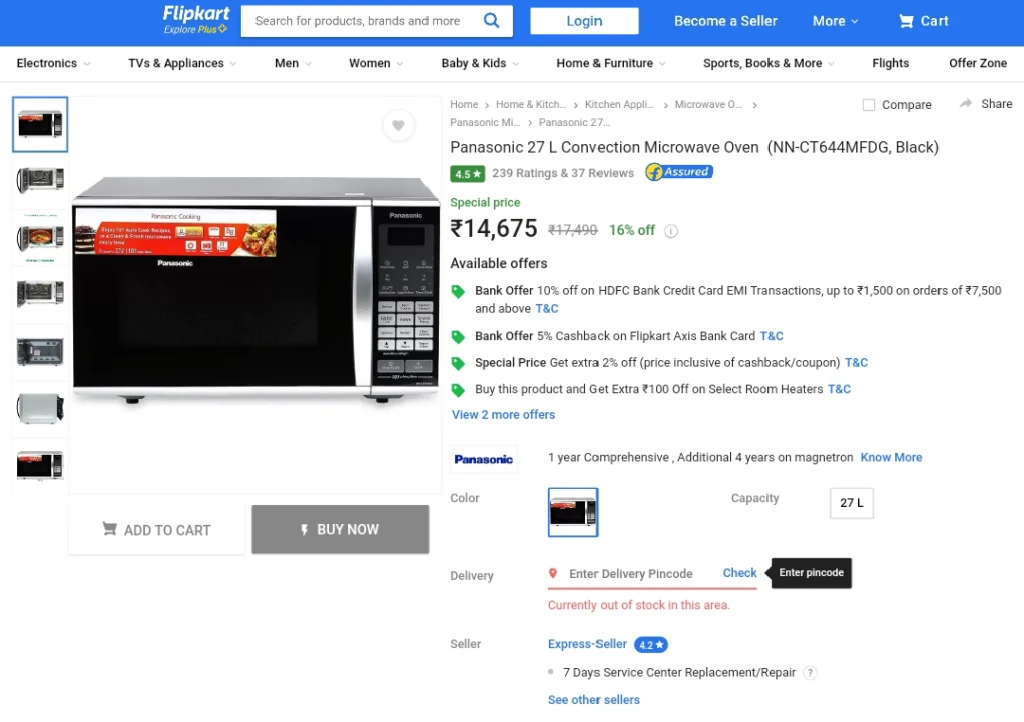Screen dimensions: 1024x722
Task: Open T&C for Special Price offer
Action: [856, 363]
